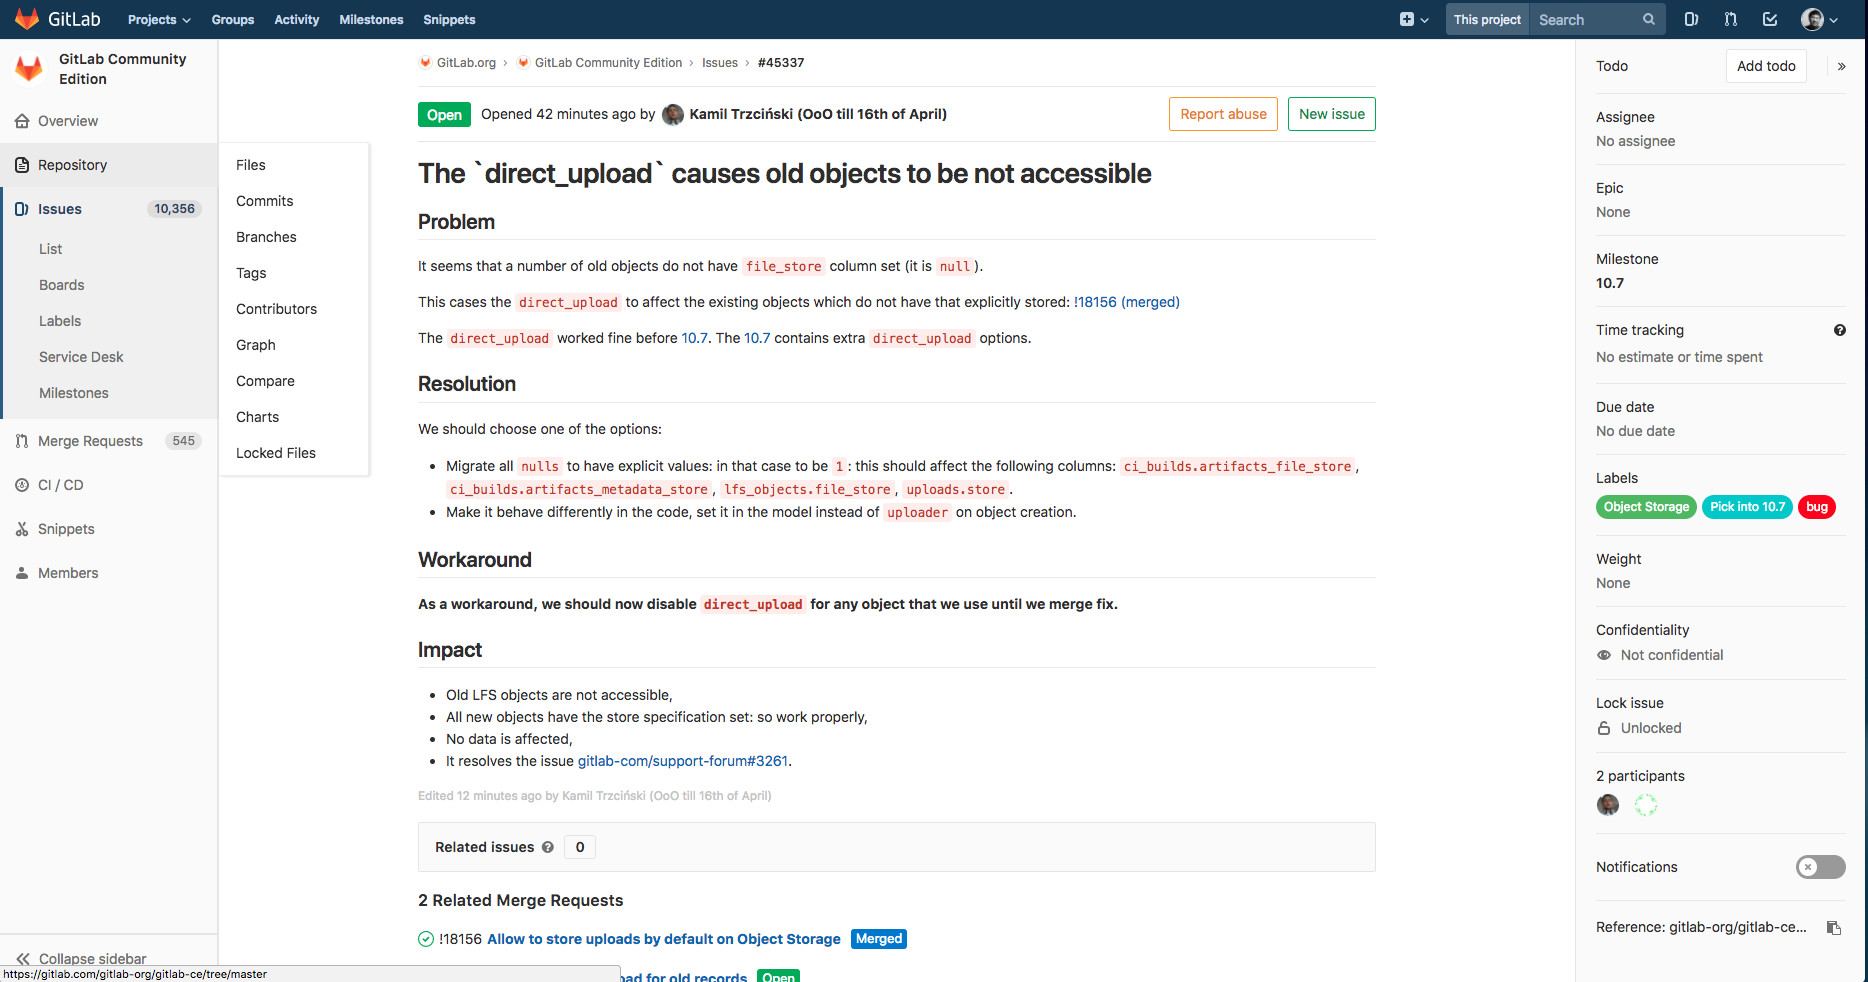This screenshot has width=1868, height=982.
Task: Expand the Projects dropdown menu
Action: click(157, 19)
